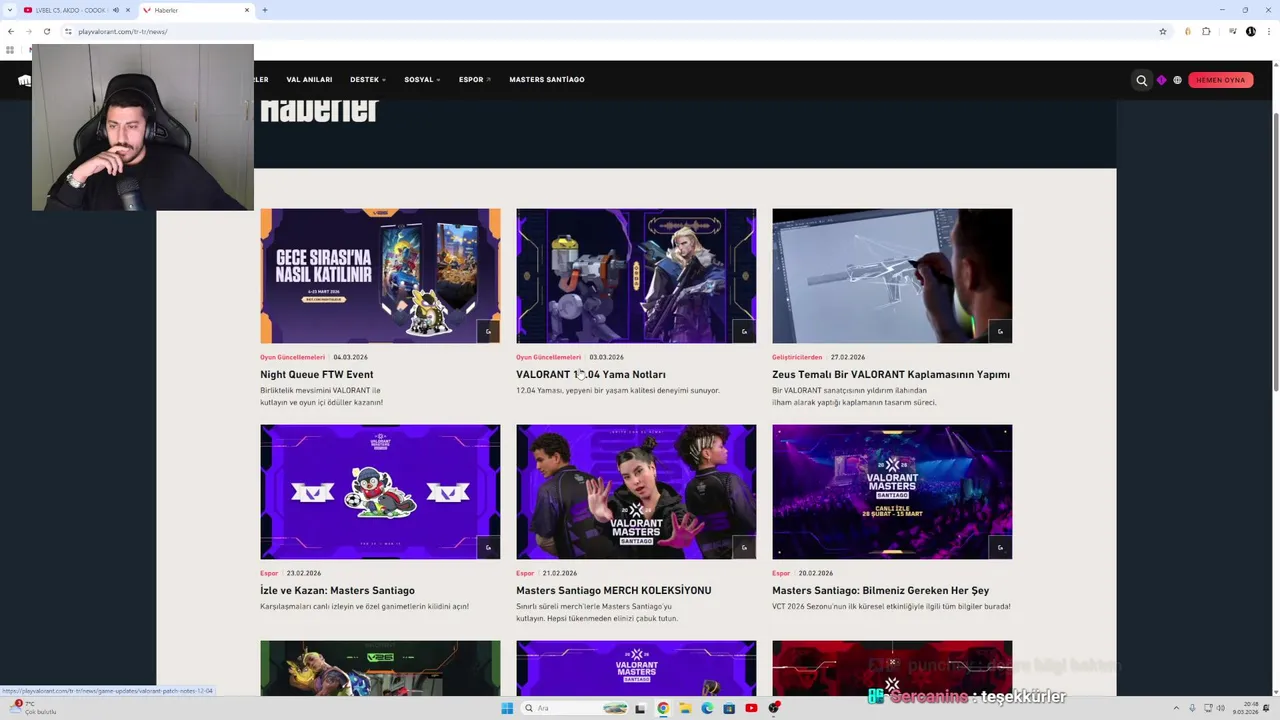The width and height of the screenshot is (1280, 720).
Task: Open Chrome from the taskbar
Action: click(x=662, y=708)
